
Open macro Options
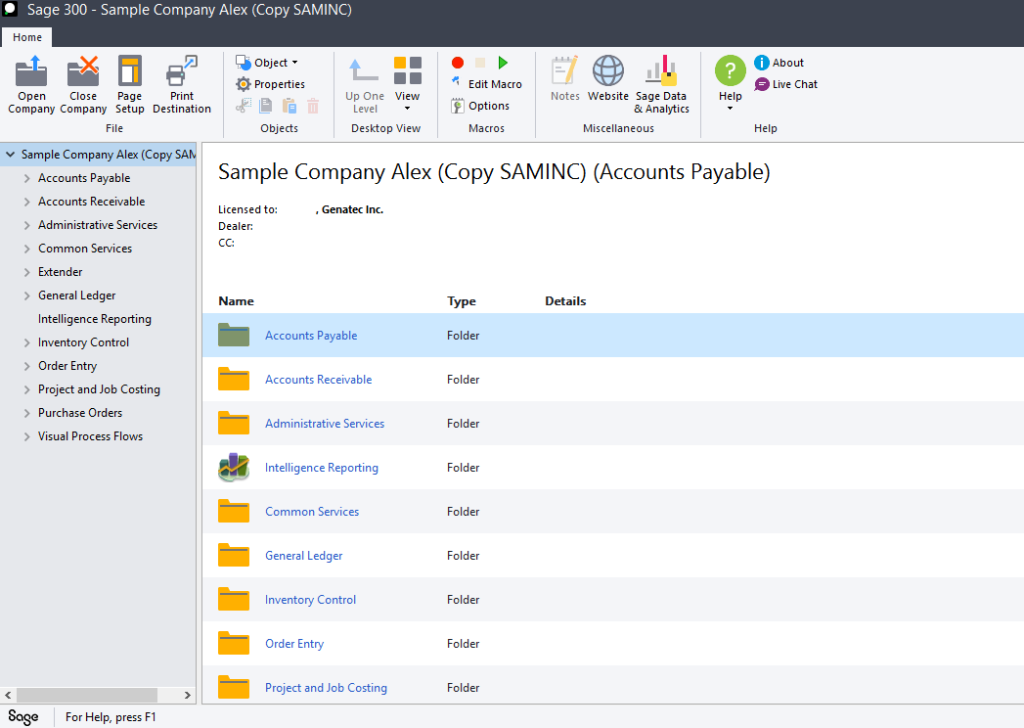(480, 106)
